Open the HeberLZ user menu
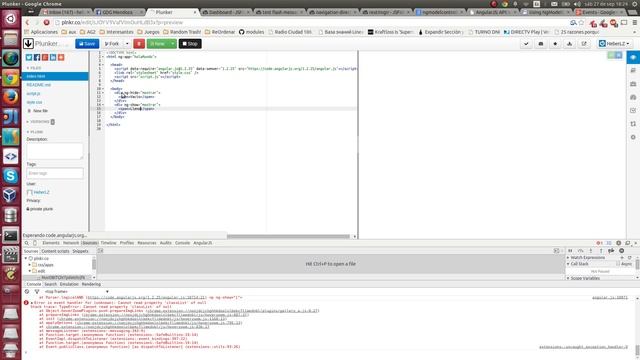The width and height of the screenshot is (640, 360). point(614,44)
